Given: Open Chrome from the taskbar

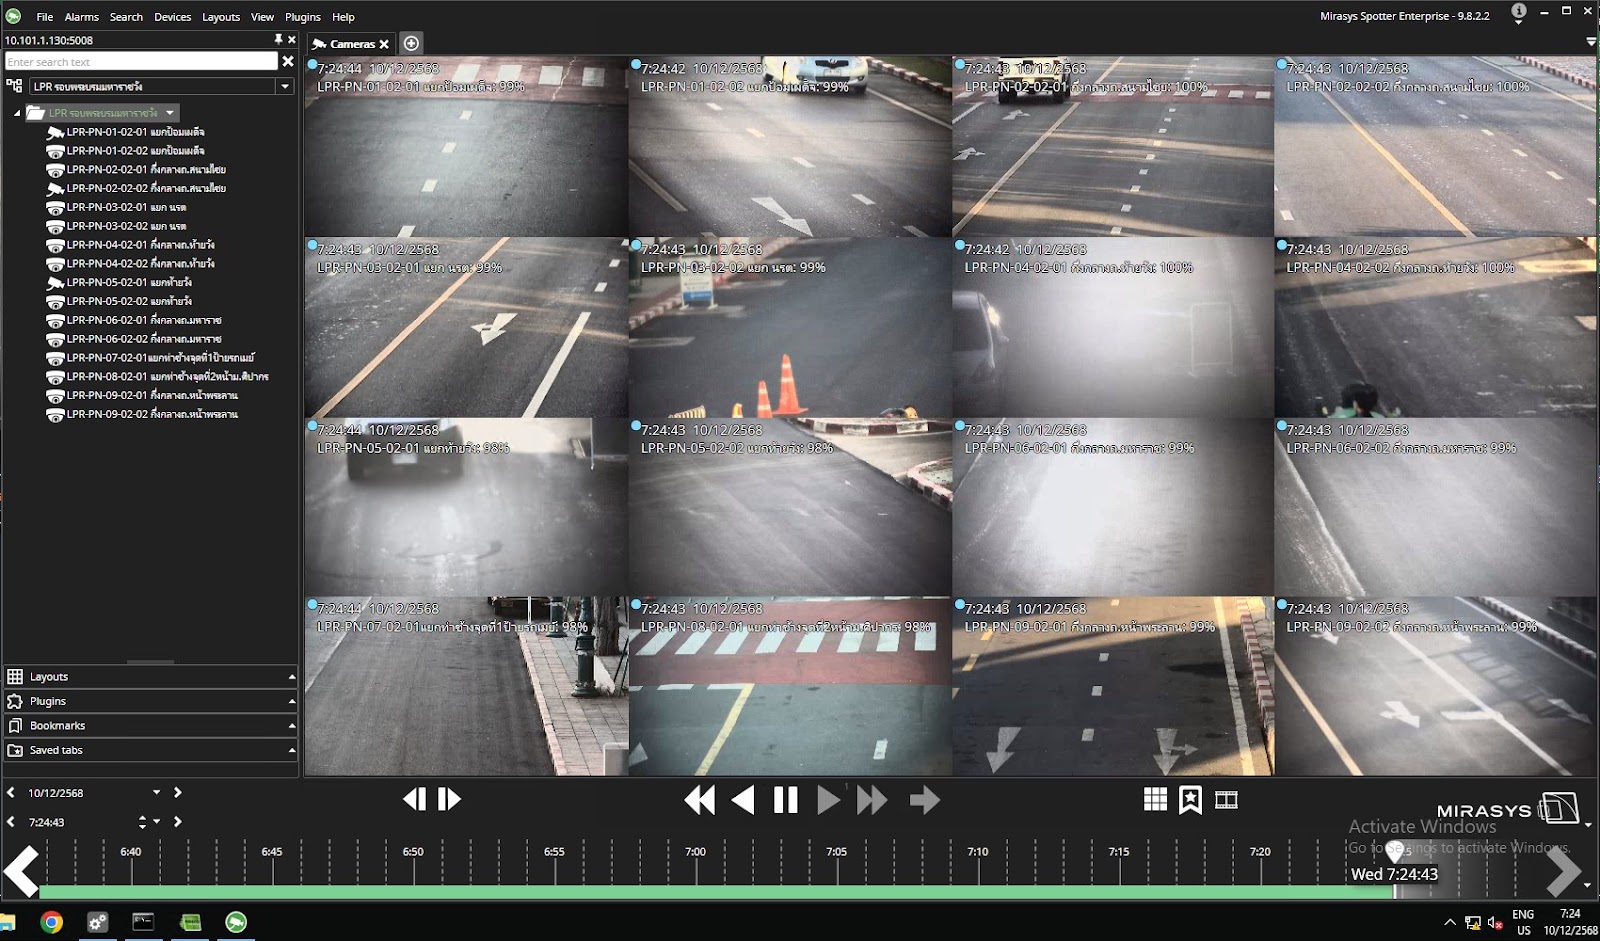Looking at the screenshot, I should [x=51, y=922].
